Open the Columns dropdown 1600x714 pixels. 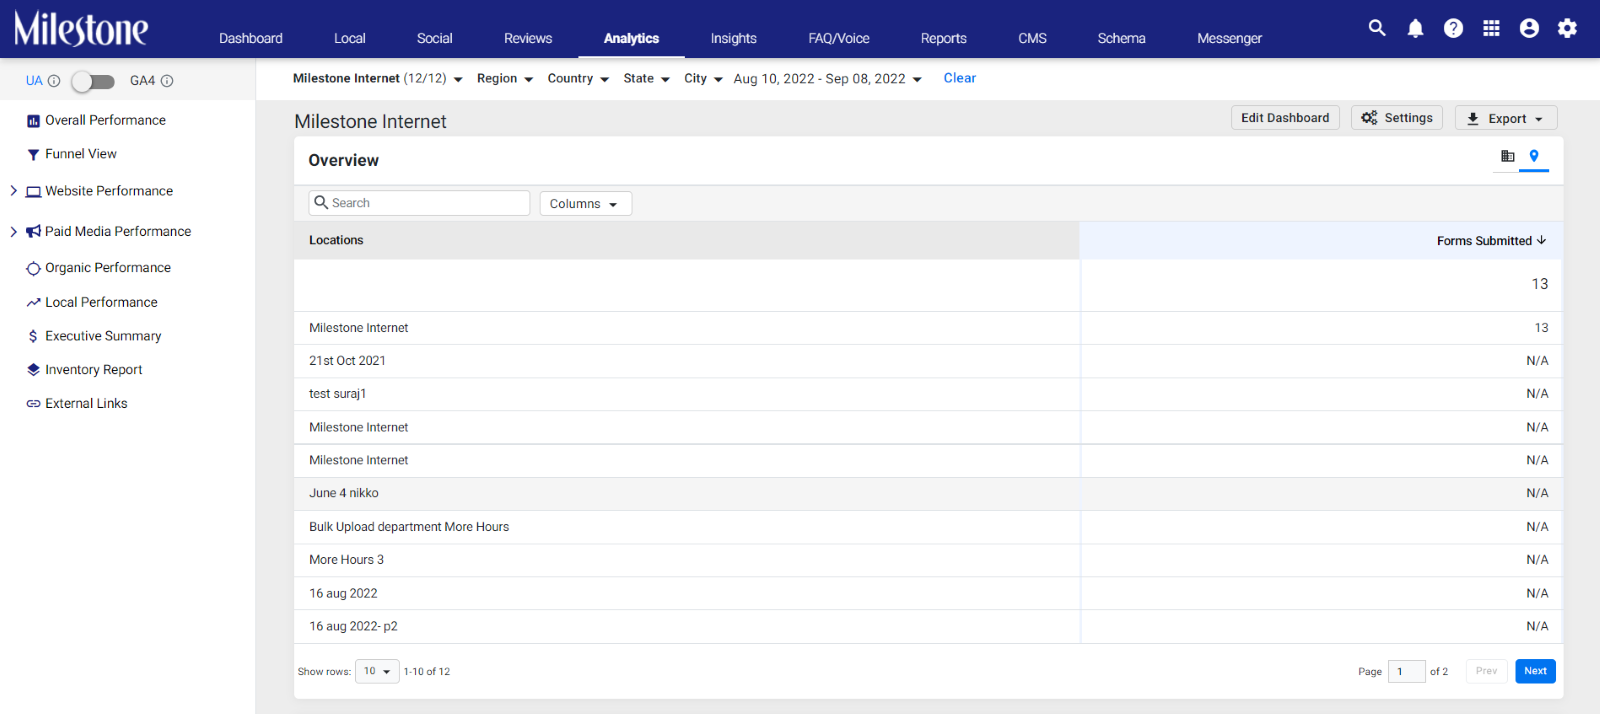pyautogui.click(x=585, y=204)
